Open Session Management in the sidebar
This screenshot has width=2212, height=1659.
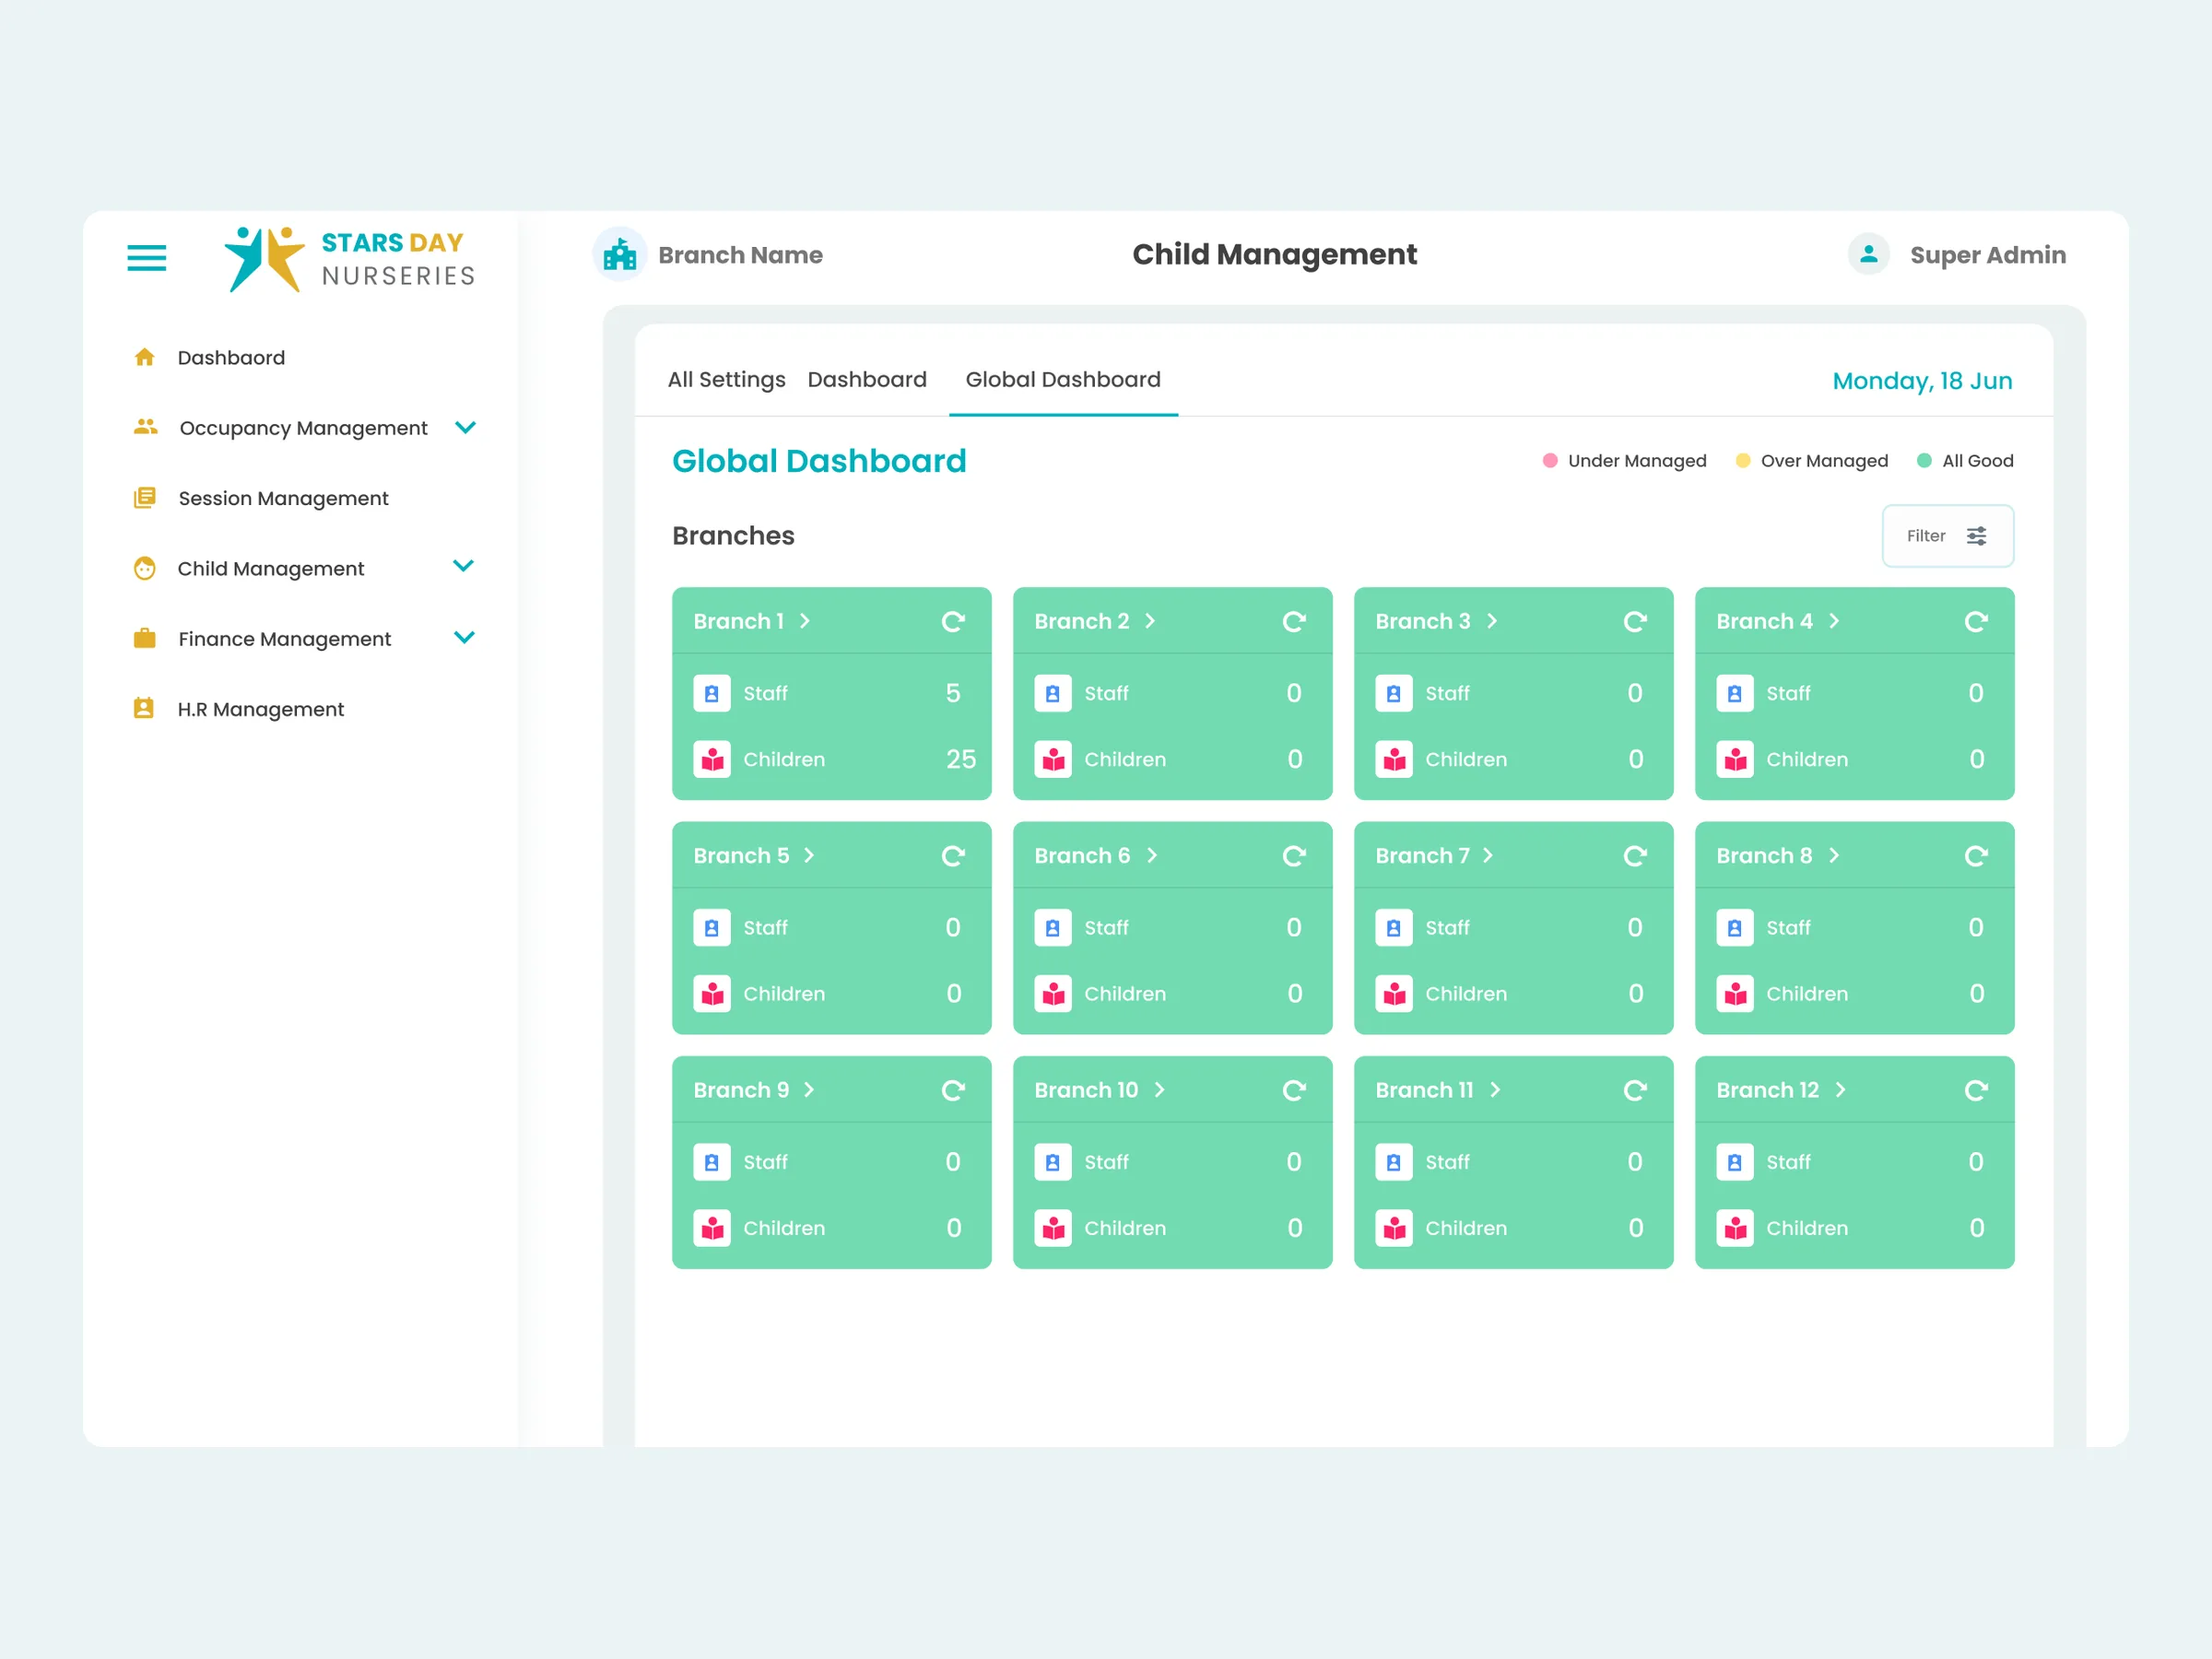(x=283, y=498)
